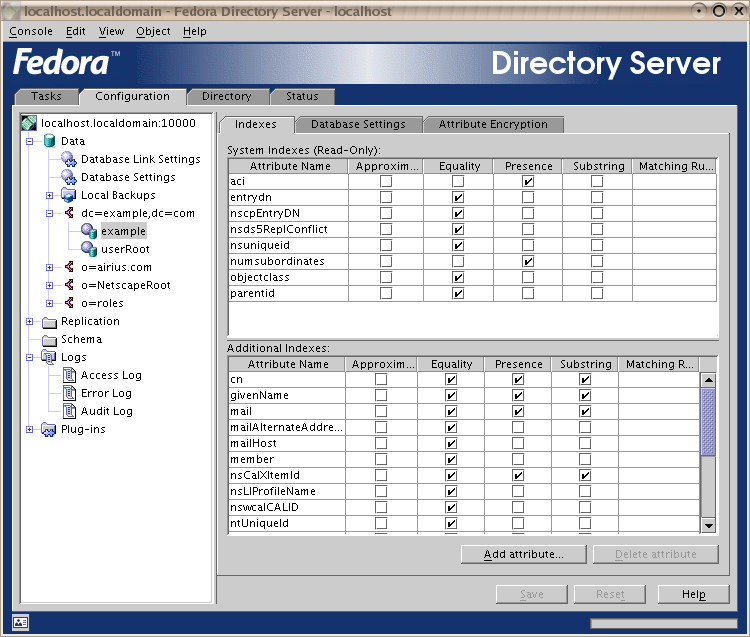Screen dimensions: 750x637
Task: Click the Additional Indexes scroll down arrow
Action: click(x=708, y=526)
